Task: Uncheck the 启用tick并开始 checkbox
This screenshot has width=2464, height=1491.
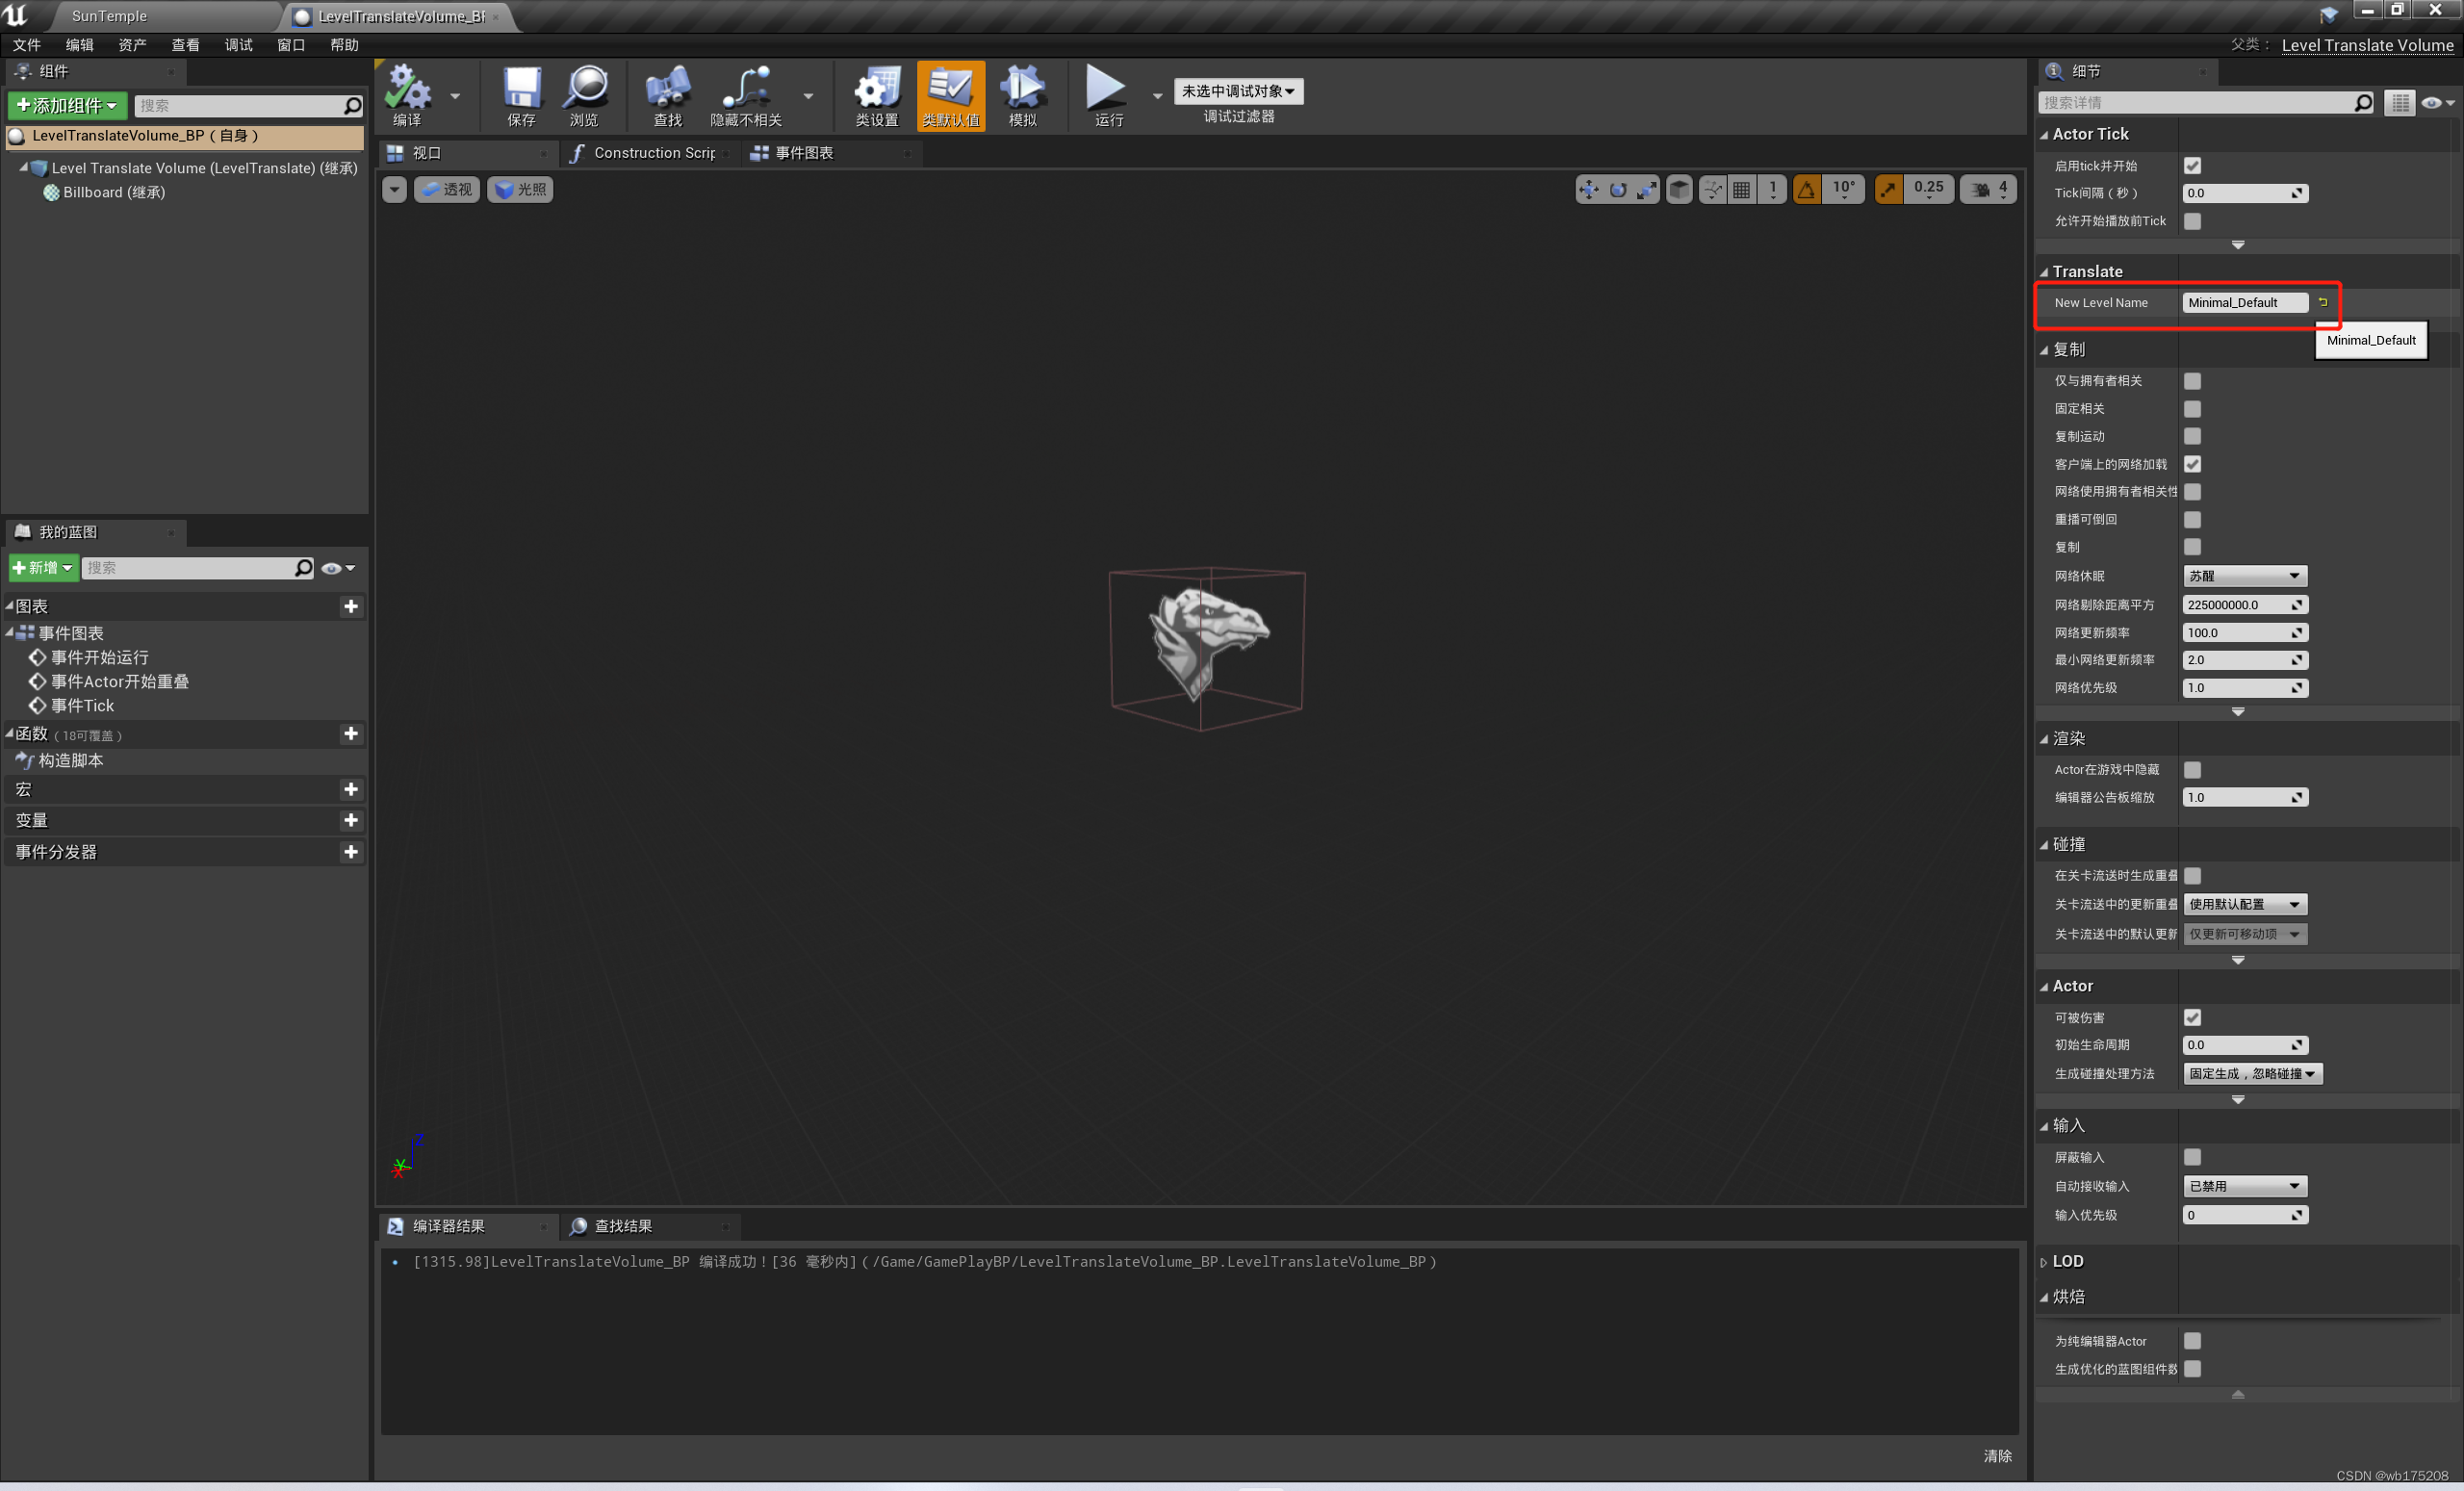Action: point(2192,166)
